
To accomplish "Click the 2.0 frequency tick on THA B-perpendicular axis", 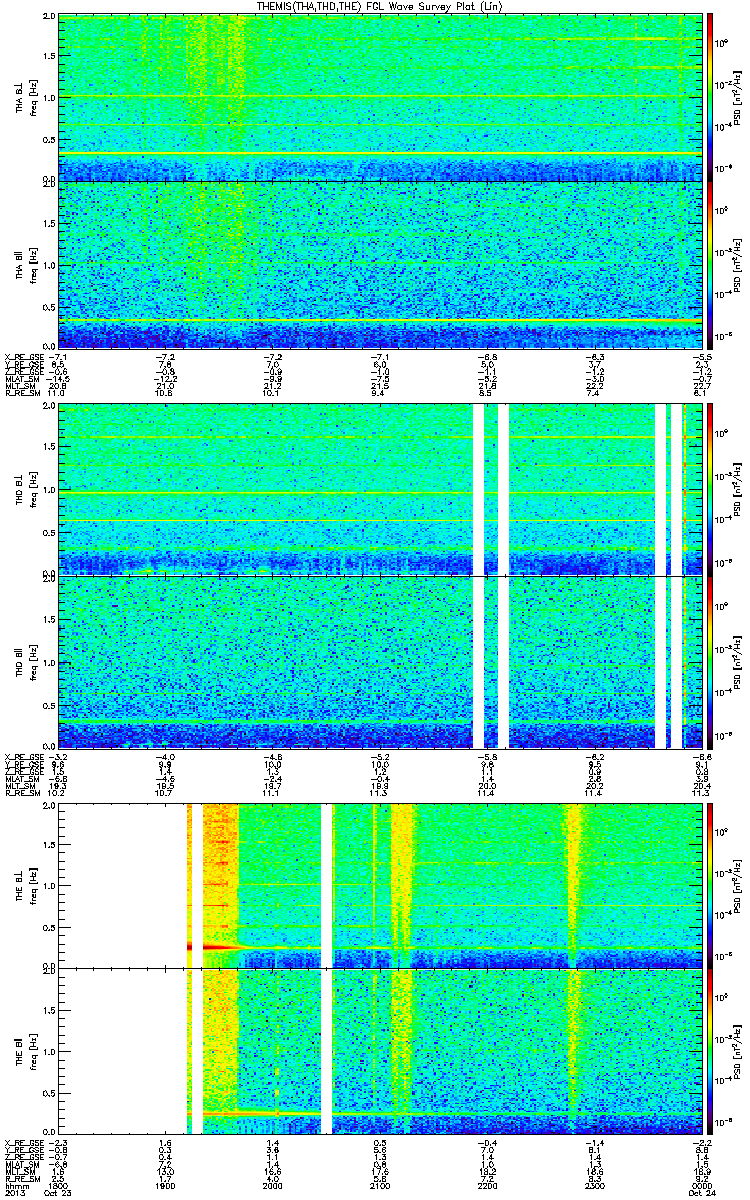I will (50, 18).
